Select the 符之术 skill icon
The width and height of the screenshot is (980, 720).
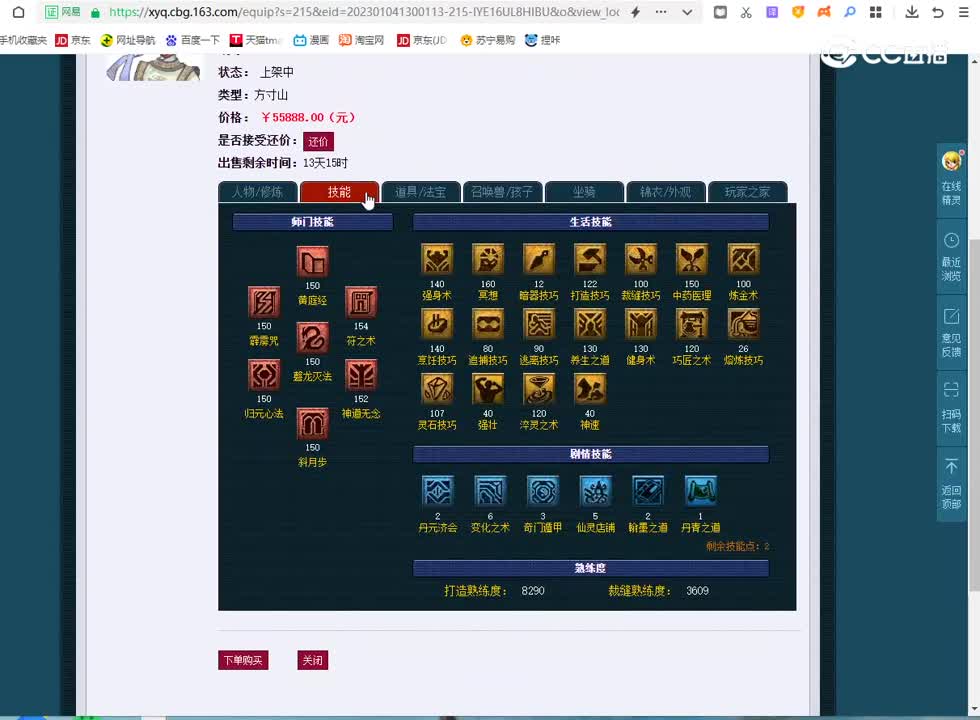tap(361, 302)
